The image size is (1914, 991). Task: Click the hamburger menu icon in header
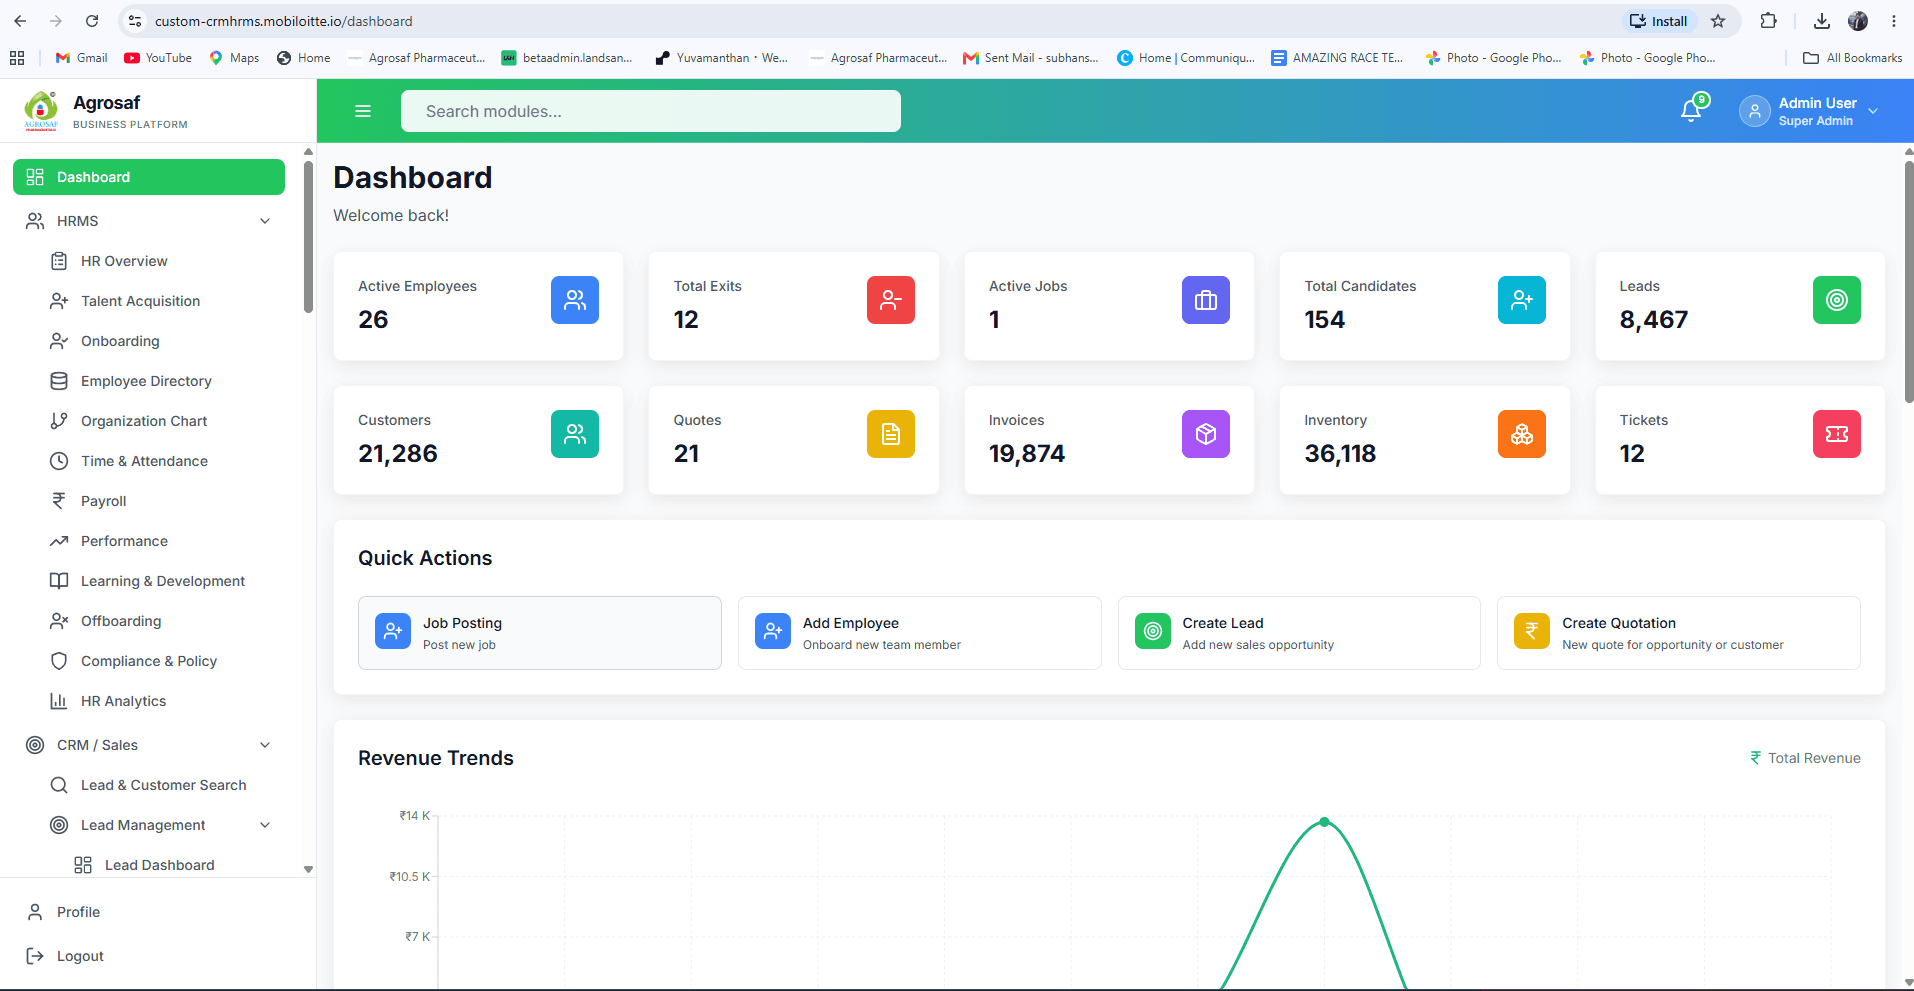coord(363,111)
